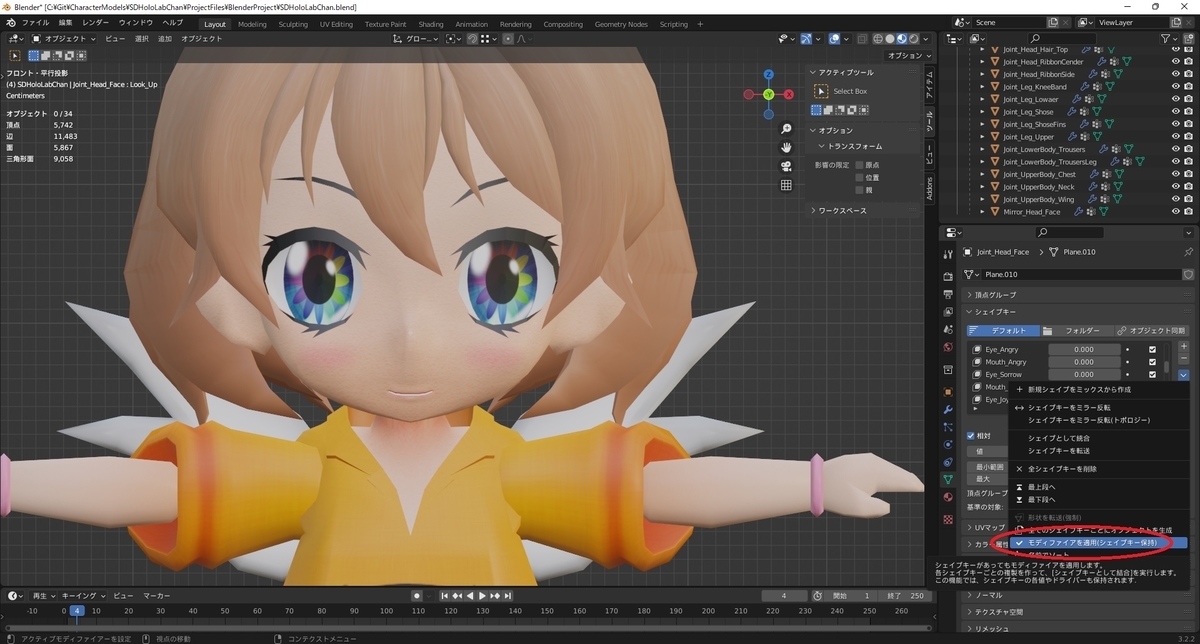Open the Modifier properties wrench tab
The height and width of the screenshot is (644, 1200).
click(948, 409)
